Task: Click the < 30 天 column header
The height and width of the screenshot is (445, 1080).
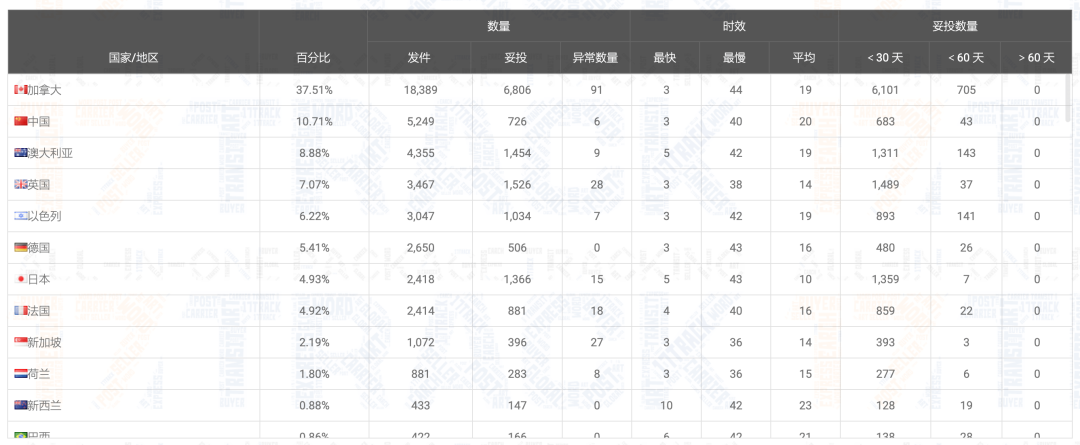Action: point(885,58)
